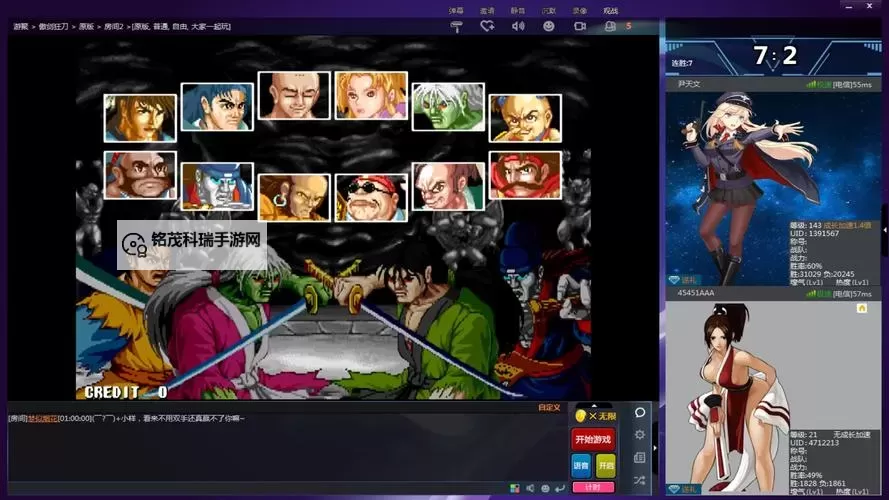Toggle the blue 语音 voice button
889x500 pixels.
581,465
